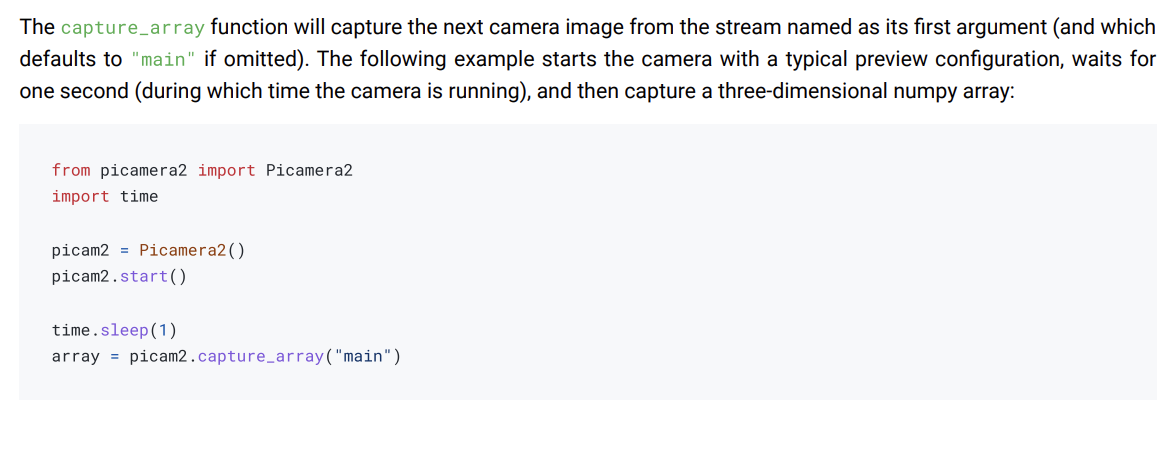Click the red "import" keyword after picamera2
The width and height of the screenshot is (1175, 455).
pos(226,170)
